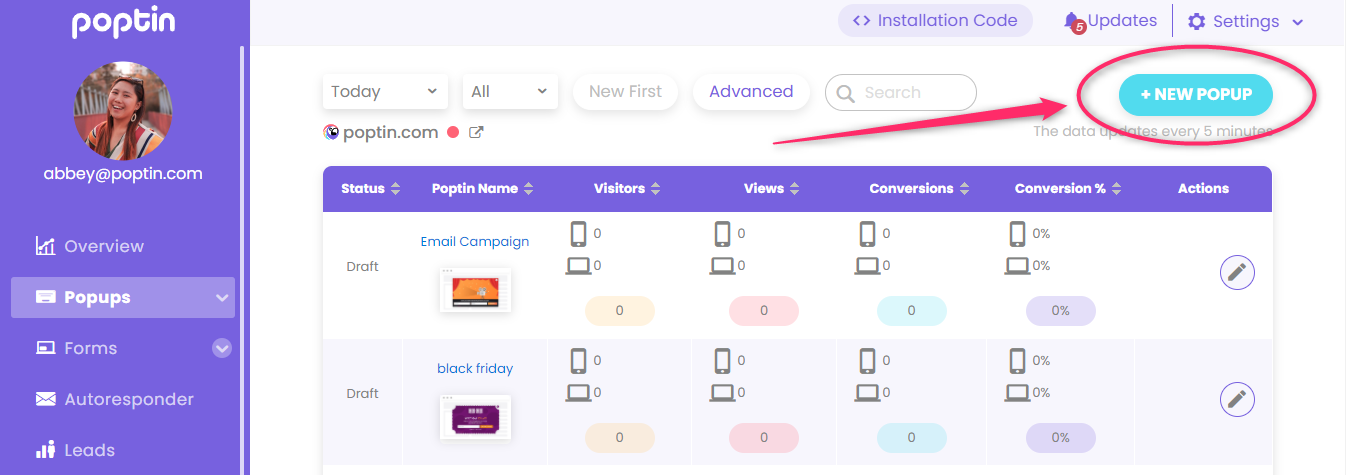Create a new popup
1346x475 pixels.
coord(1196,95)
